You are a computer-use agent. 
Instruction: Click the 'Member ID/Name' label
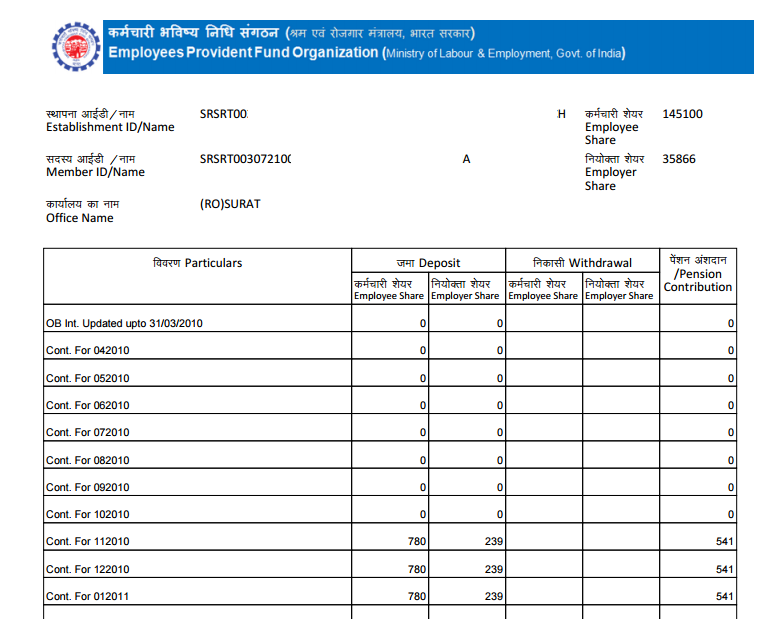pyautogui.click(x=95, y=172)
